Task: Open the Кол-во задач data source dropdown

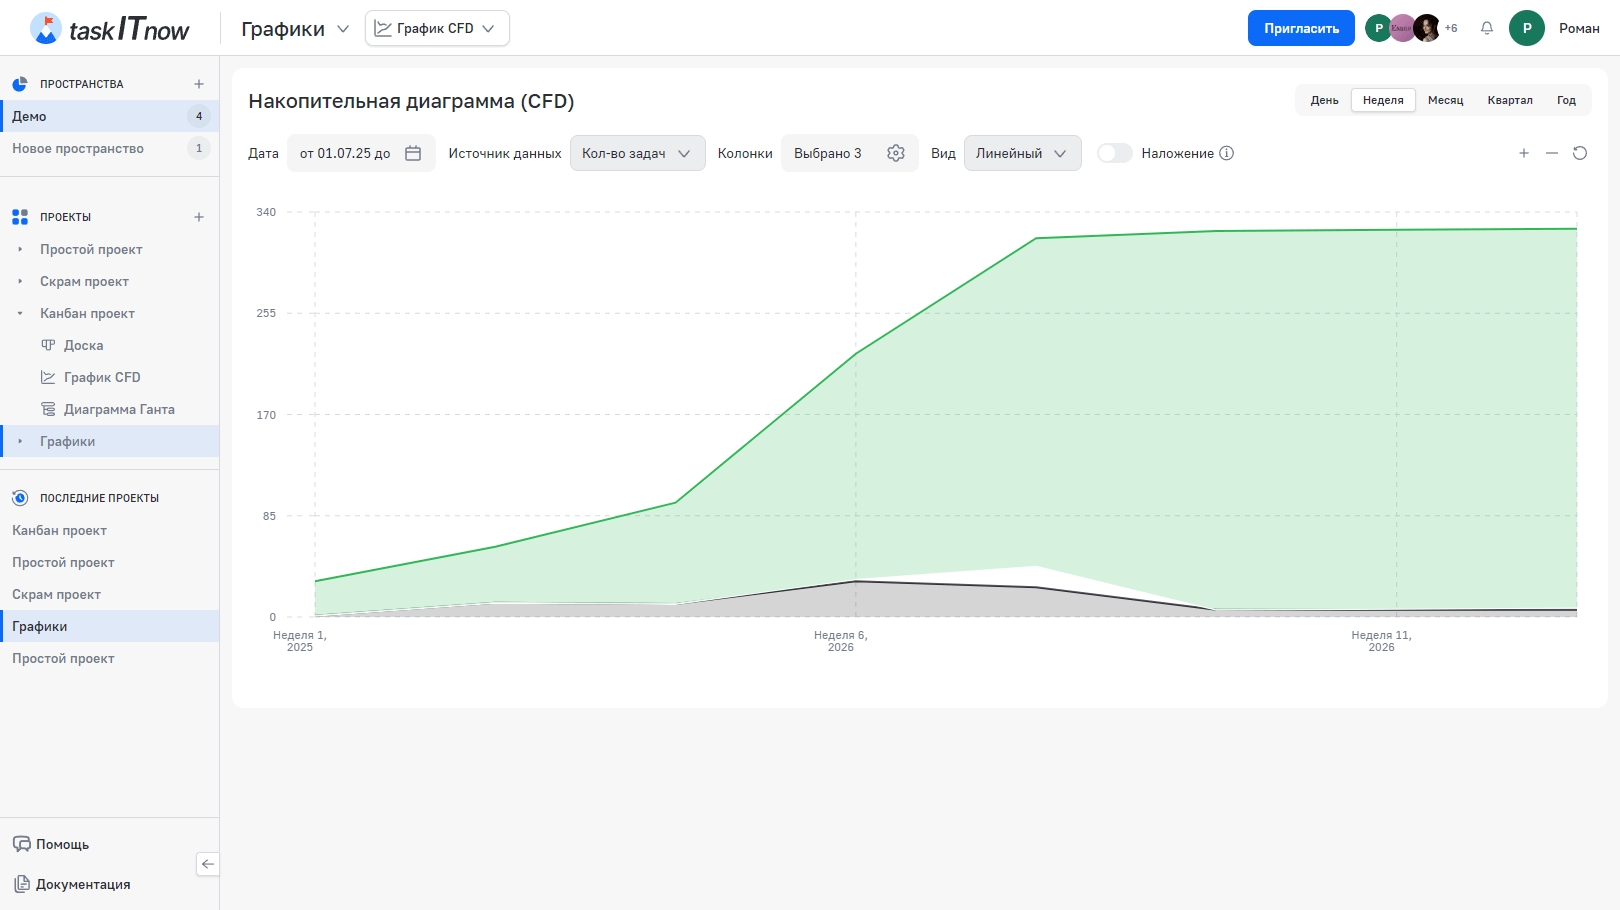Action: (637, 153)
